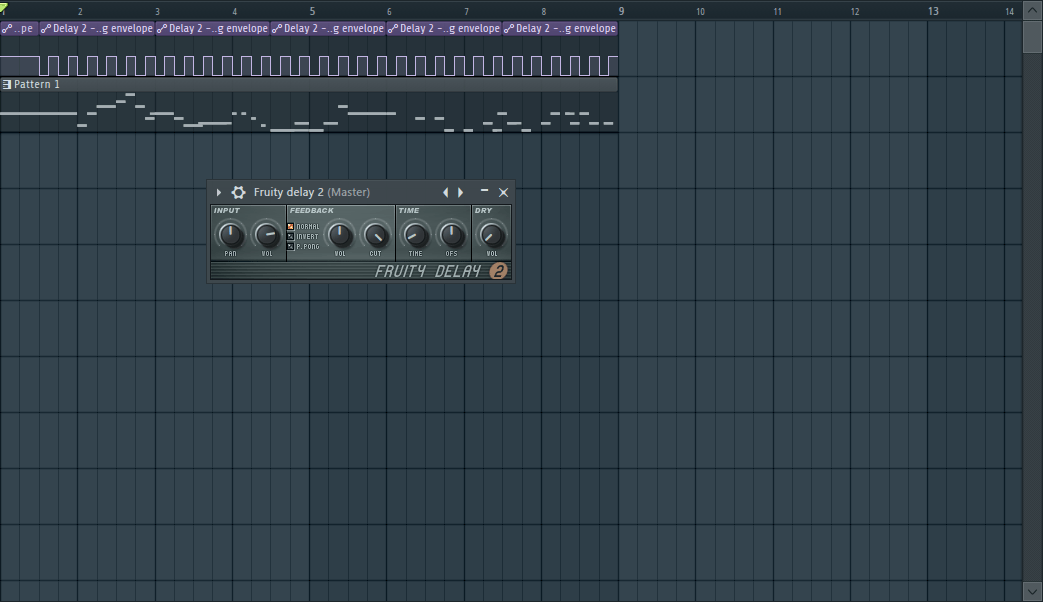Click bar 5 on the timeline ruler

[x=312, y=11]
